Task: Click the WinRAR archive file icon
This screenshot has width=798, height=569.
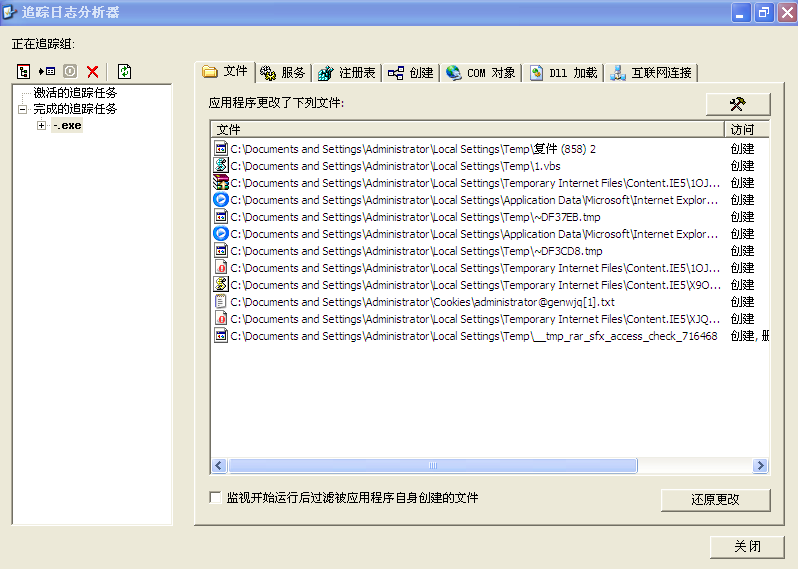Action: 220,183
